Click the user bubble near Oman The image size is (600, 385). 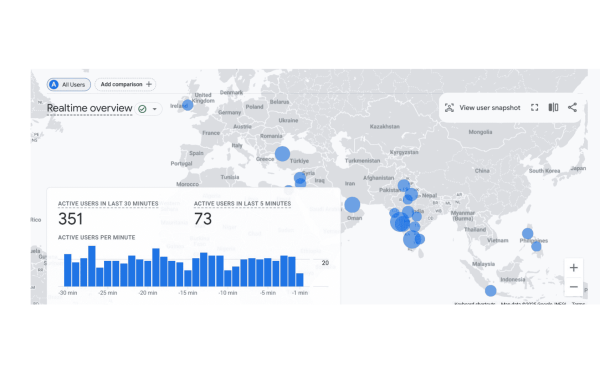[x=352, y=205]
